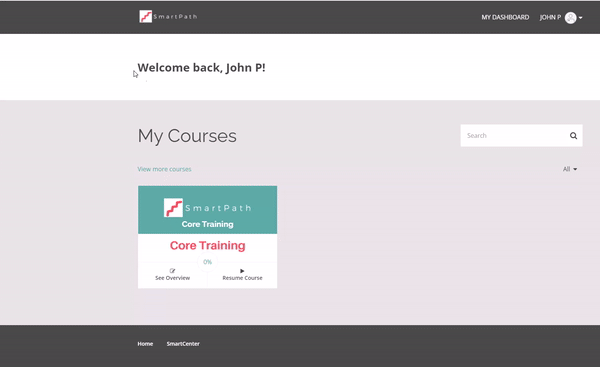
Task: Click the red Core Training course title
Action: [207, 245]
